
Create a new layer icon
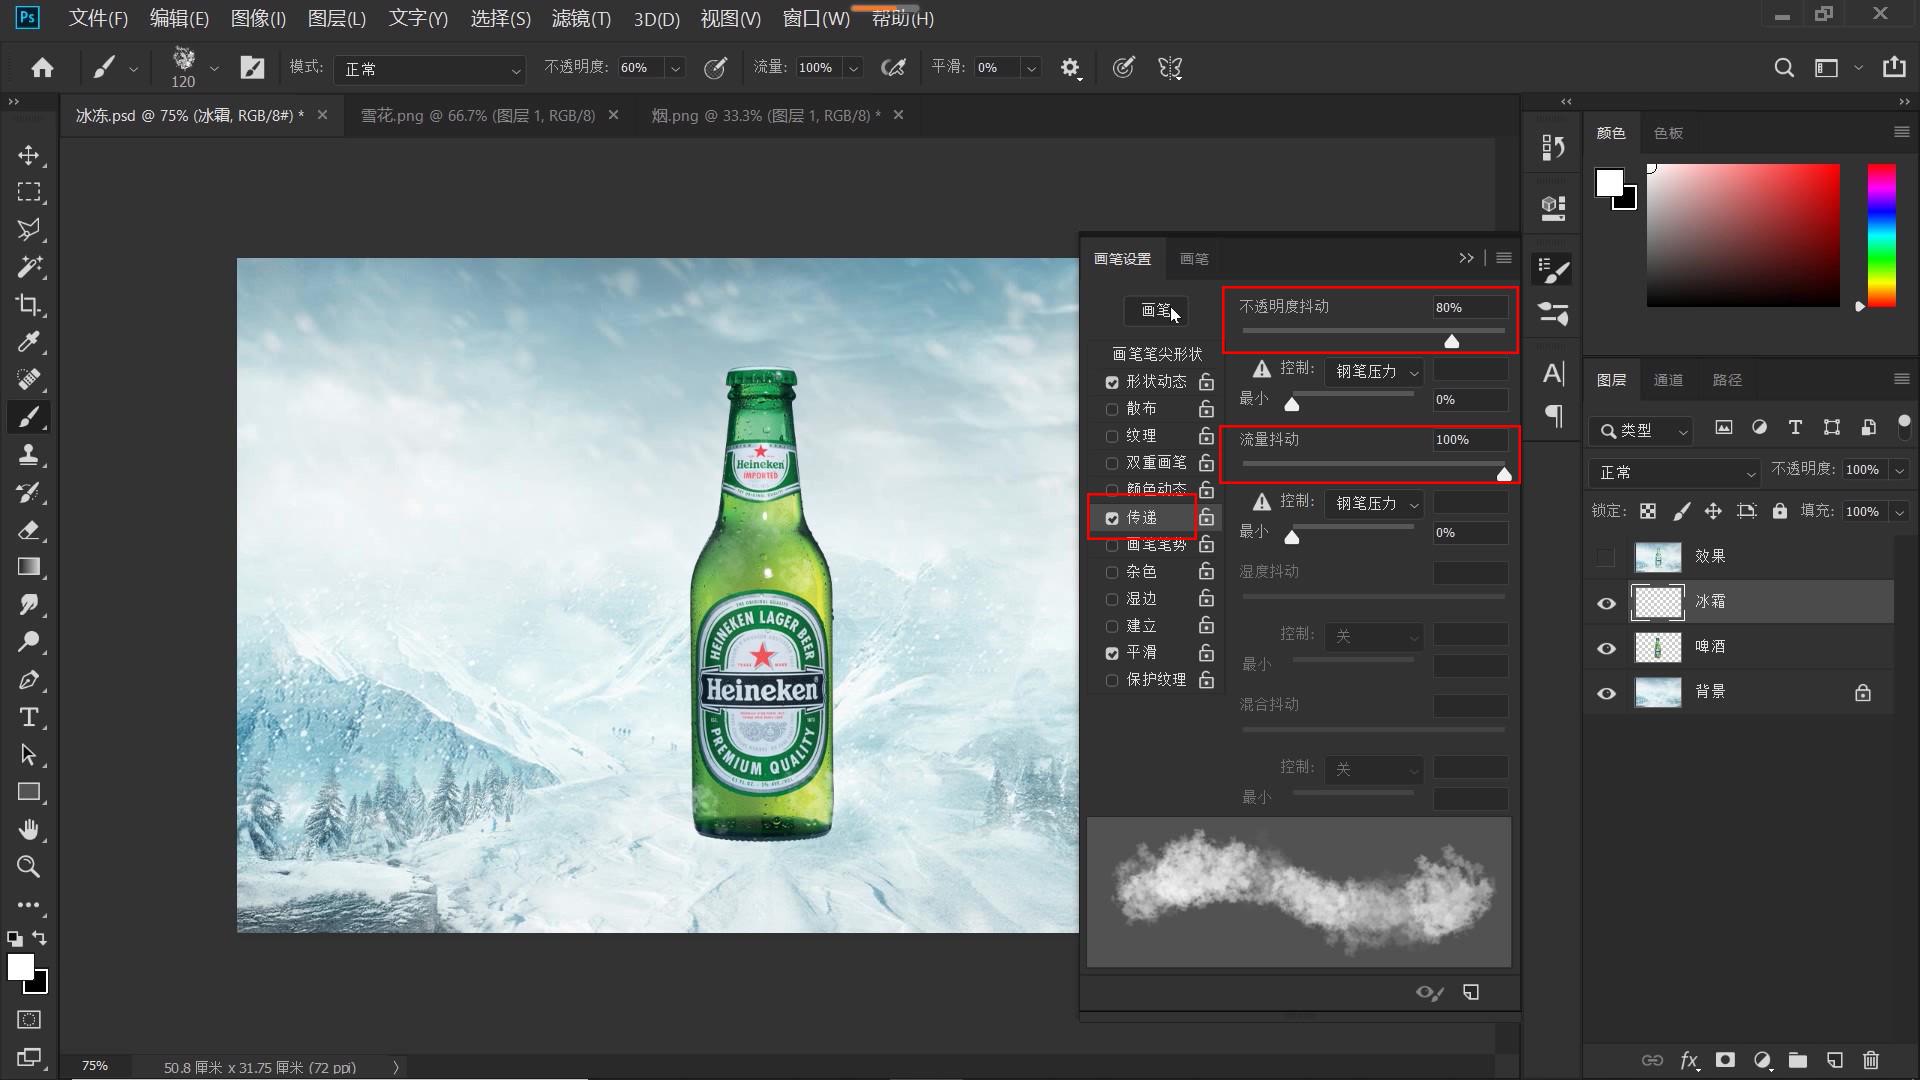(1835, 1060)
